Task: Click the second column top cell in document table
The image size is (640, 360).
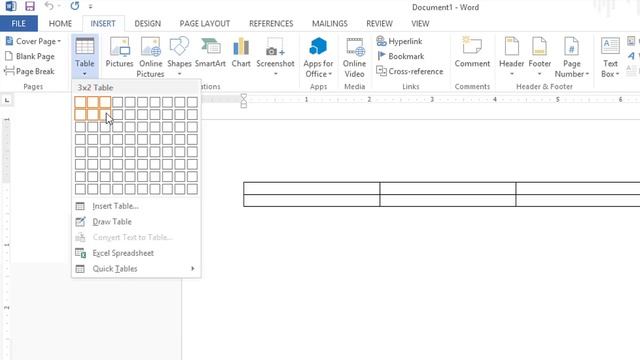Action: tap(448, 188)
